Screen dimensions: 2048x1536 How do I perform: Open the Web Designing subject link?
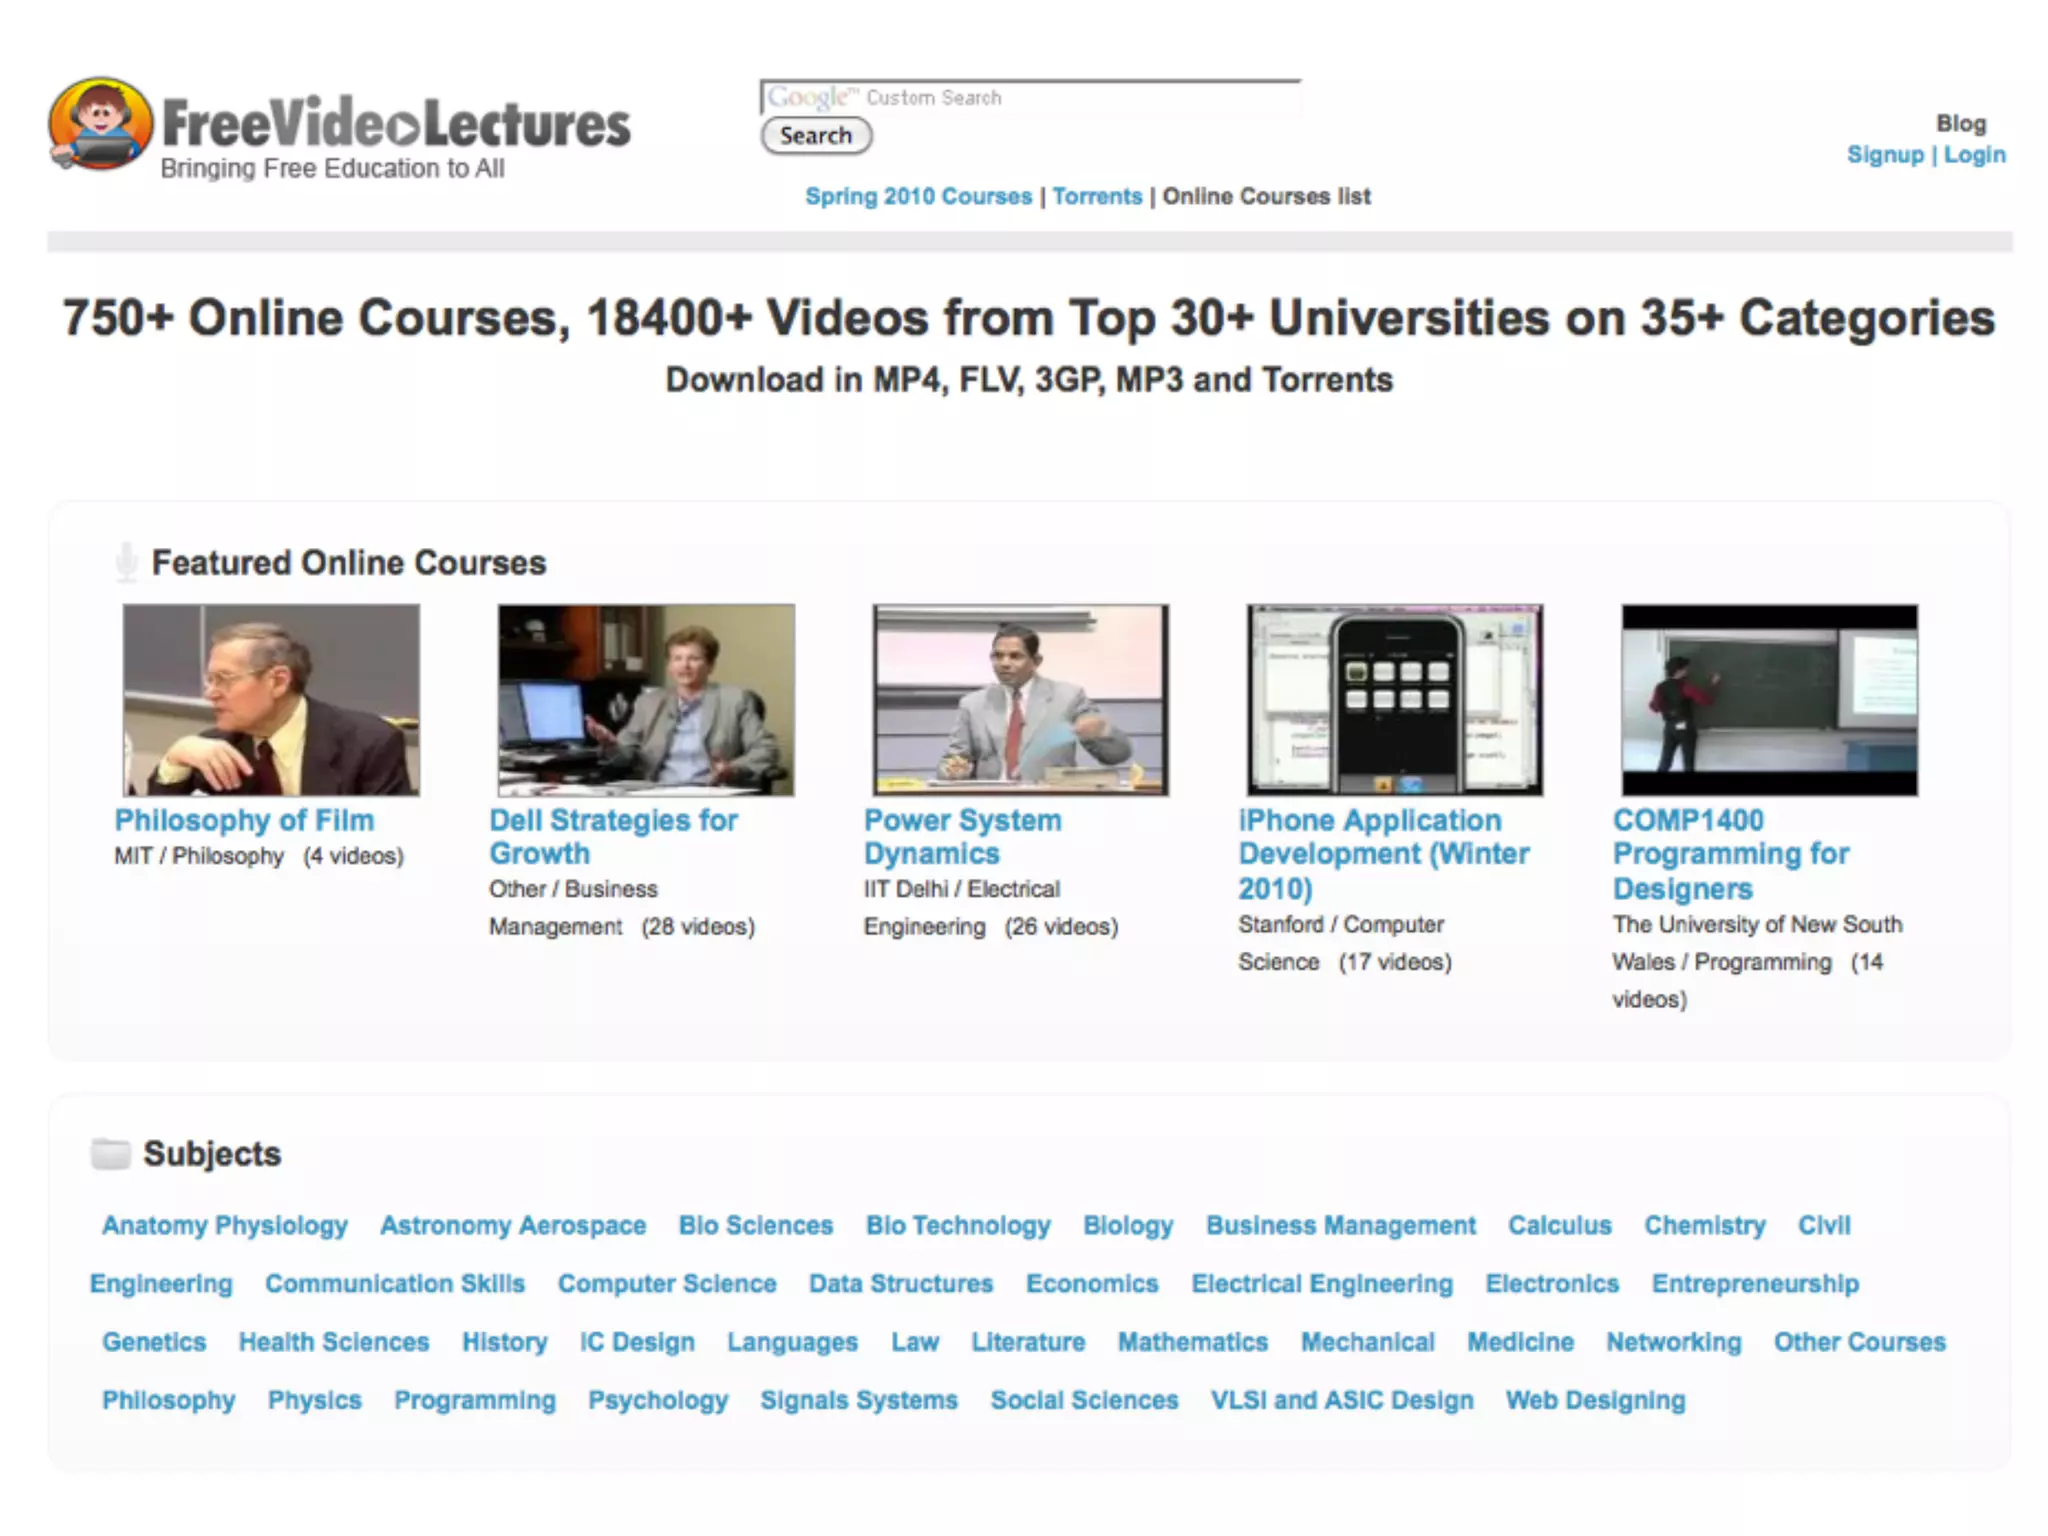(x=1596, y=1401)
